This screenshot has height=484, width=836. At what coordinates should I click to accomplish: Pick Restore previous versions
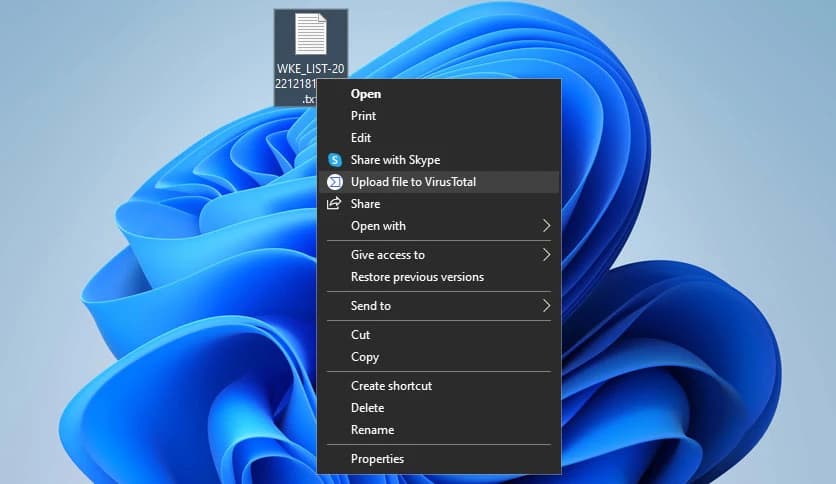coord(417,277)
